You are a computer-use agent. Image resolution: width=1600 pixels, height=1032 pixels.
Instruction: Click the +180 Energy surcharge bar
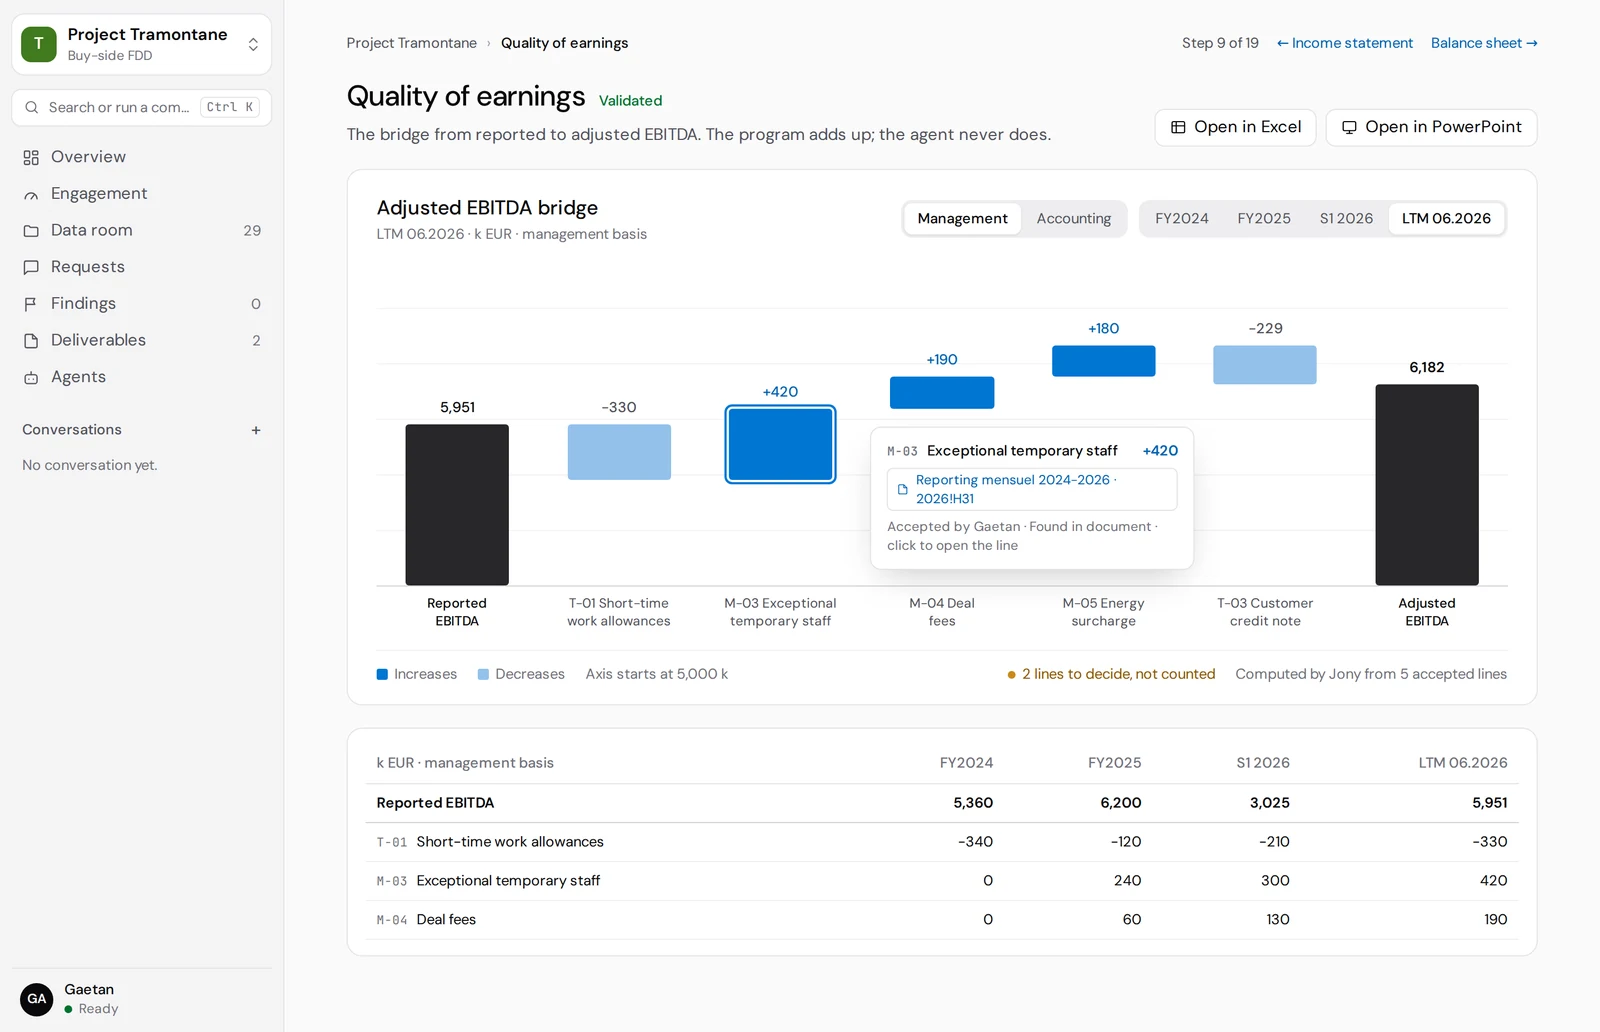coord(1104,361)
